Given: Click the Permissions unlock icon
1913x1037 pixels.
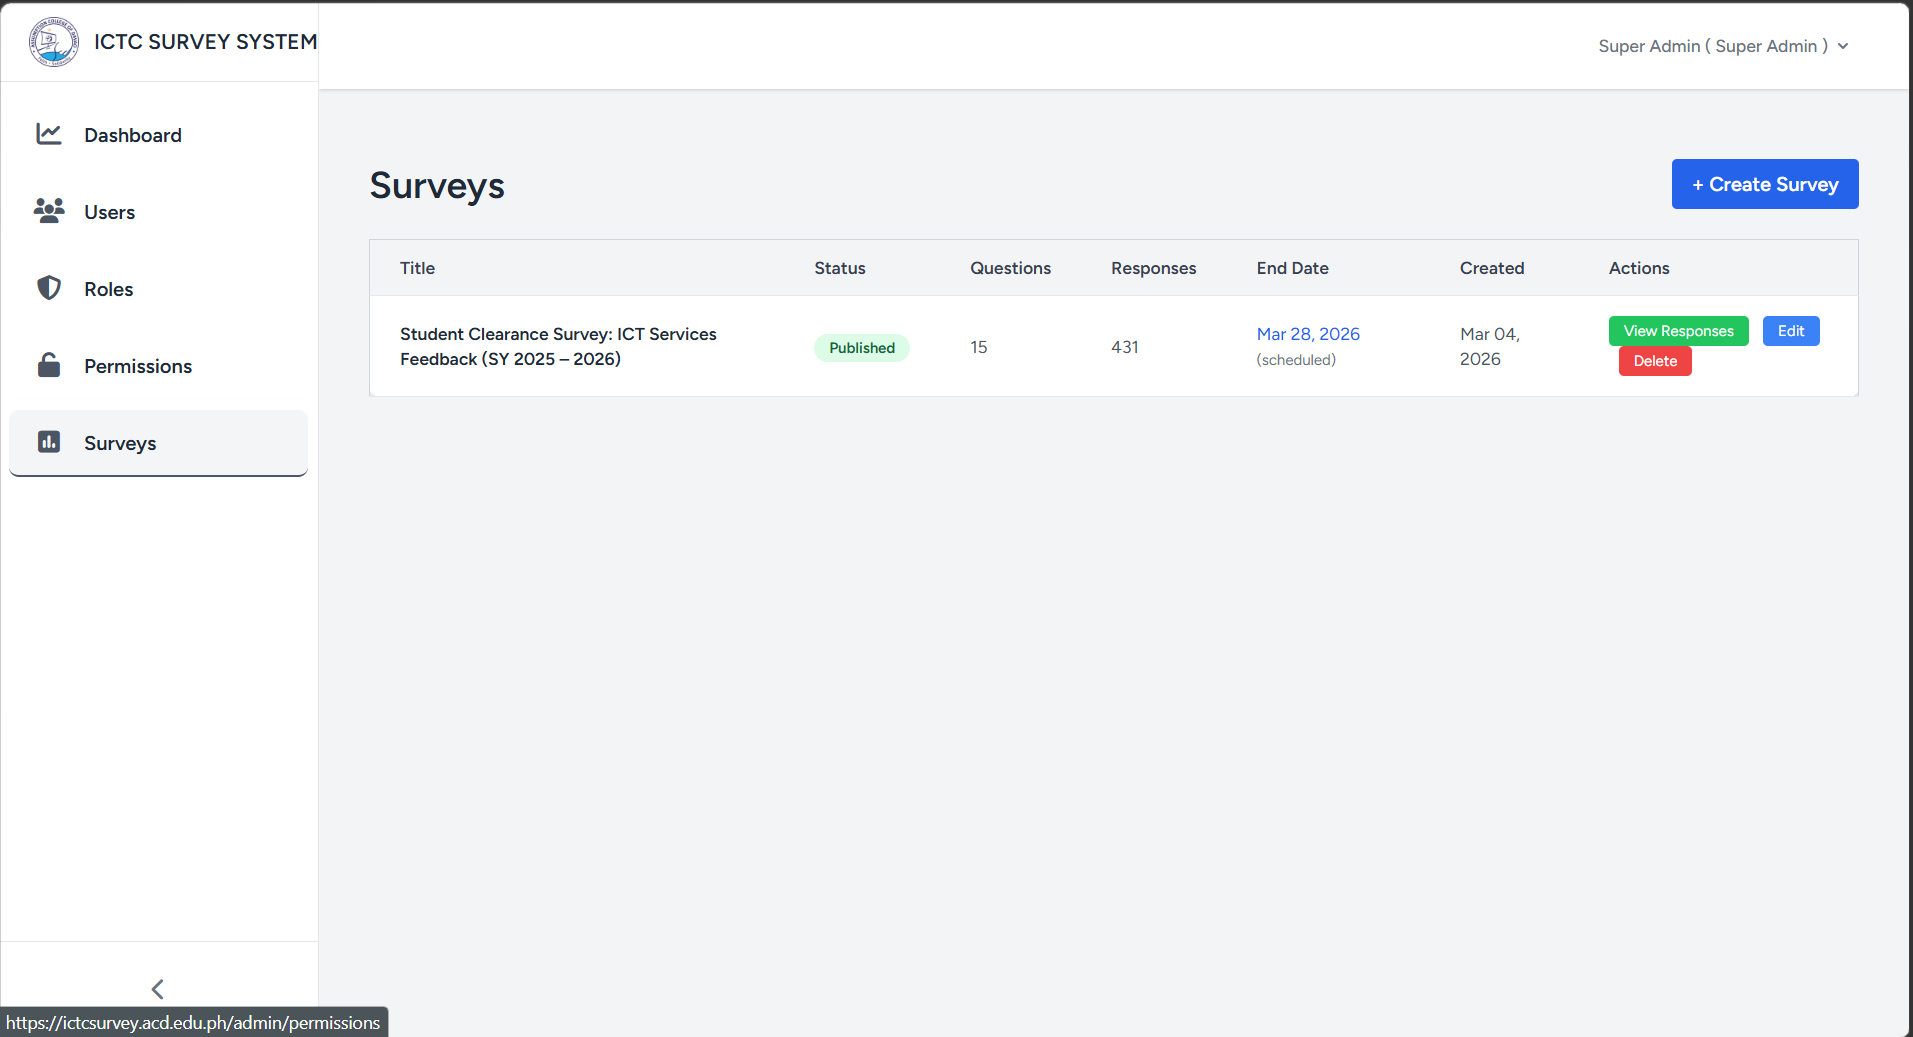Looking at the screenshot, I should pyautogui.click(x=49, y=365).
